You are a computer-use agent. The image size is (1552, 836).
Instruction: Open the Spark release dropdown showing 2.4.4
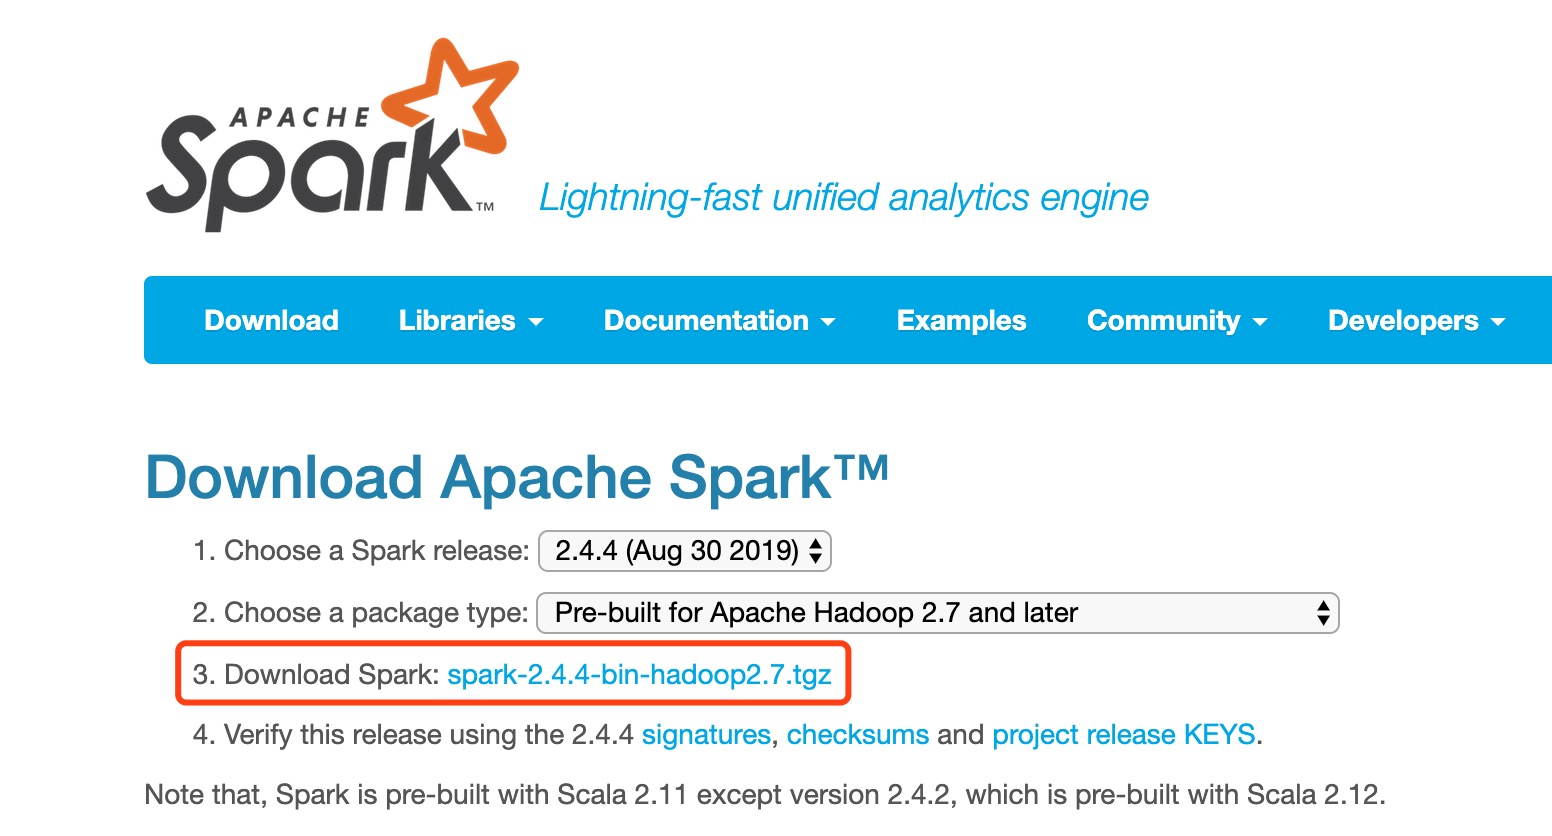coord(684,551)
